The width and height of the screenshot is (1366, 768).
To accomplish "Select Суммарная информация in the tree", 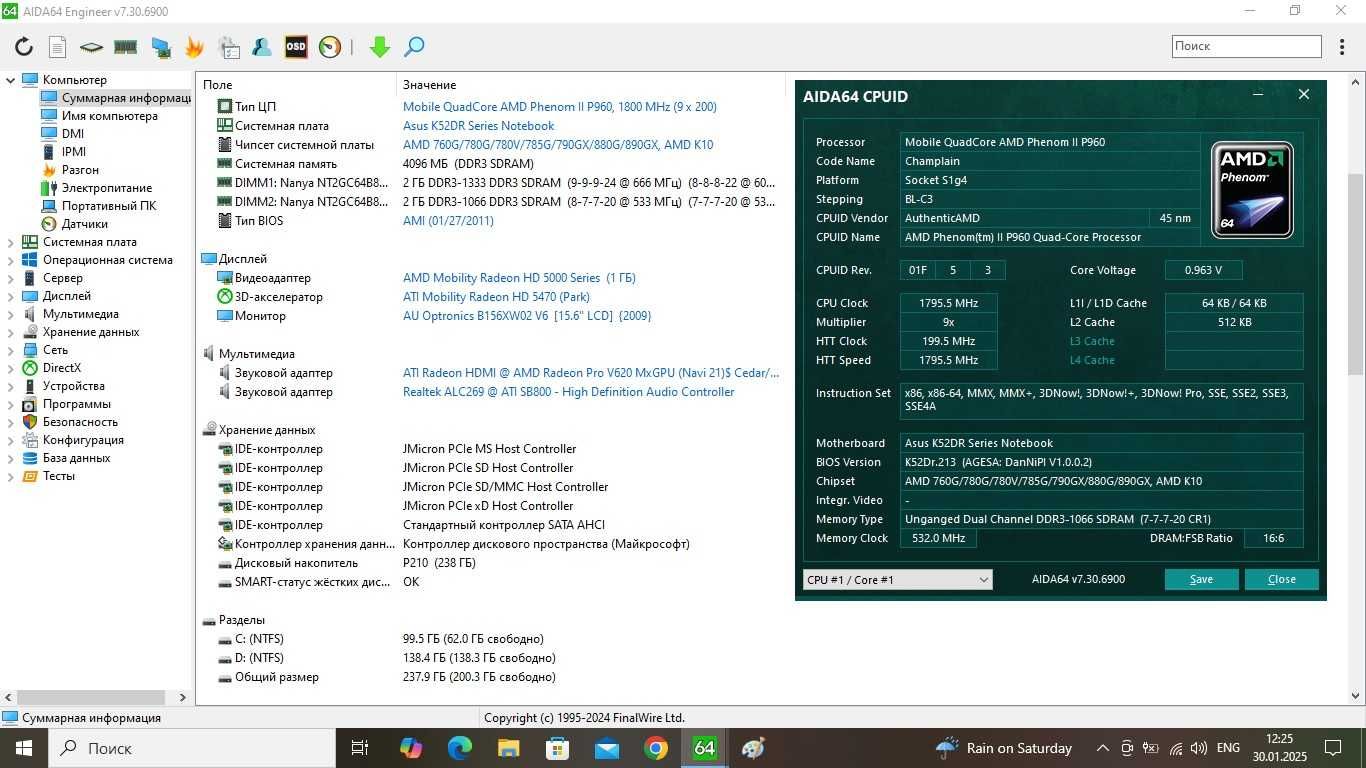I will [x=126, y=98].
